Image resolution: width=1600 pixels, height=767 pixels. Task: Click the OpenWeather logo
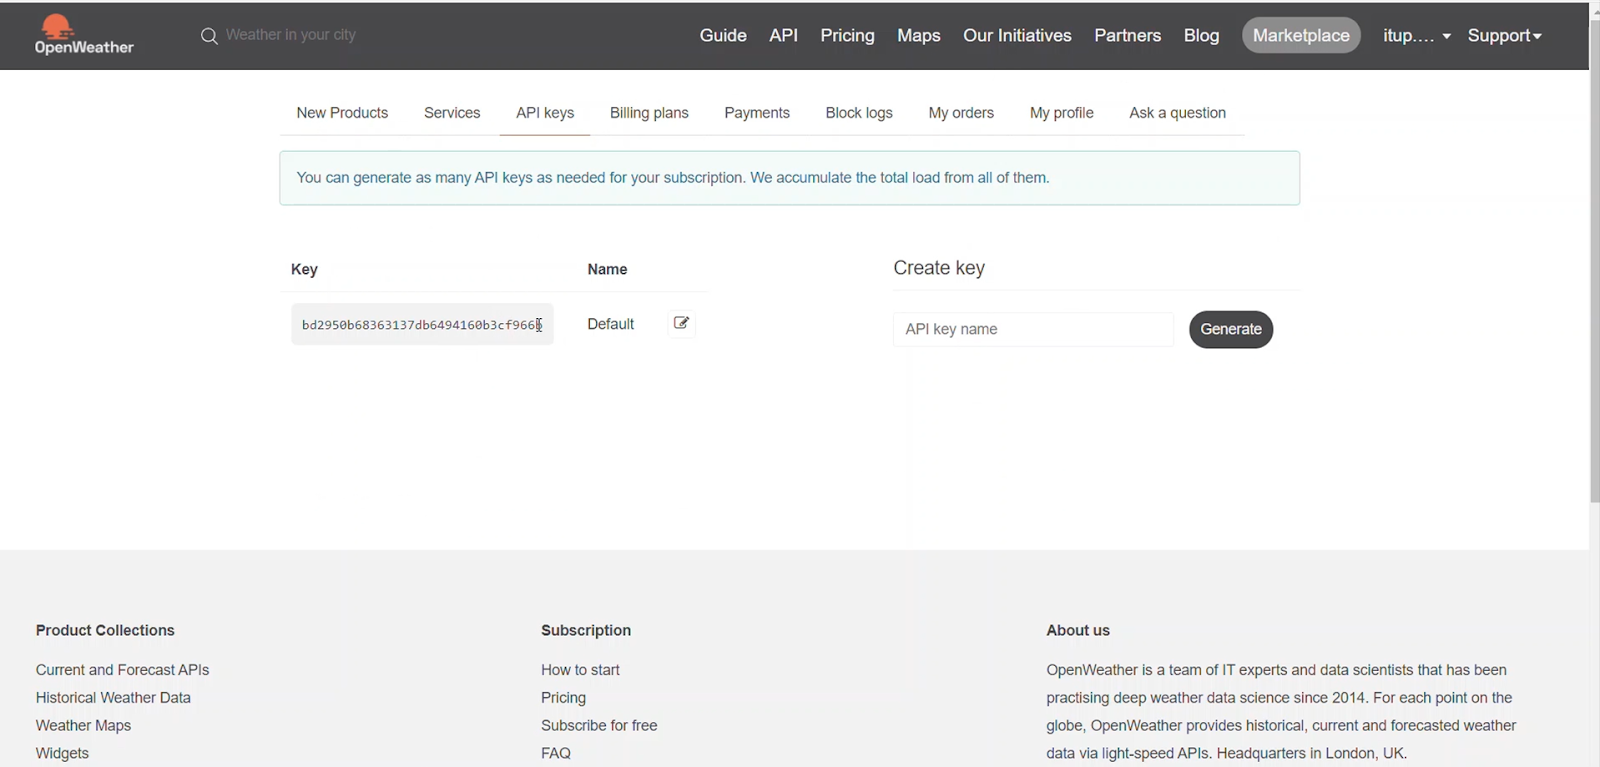point(84,35)
